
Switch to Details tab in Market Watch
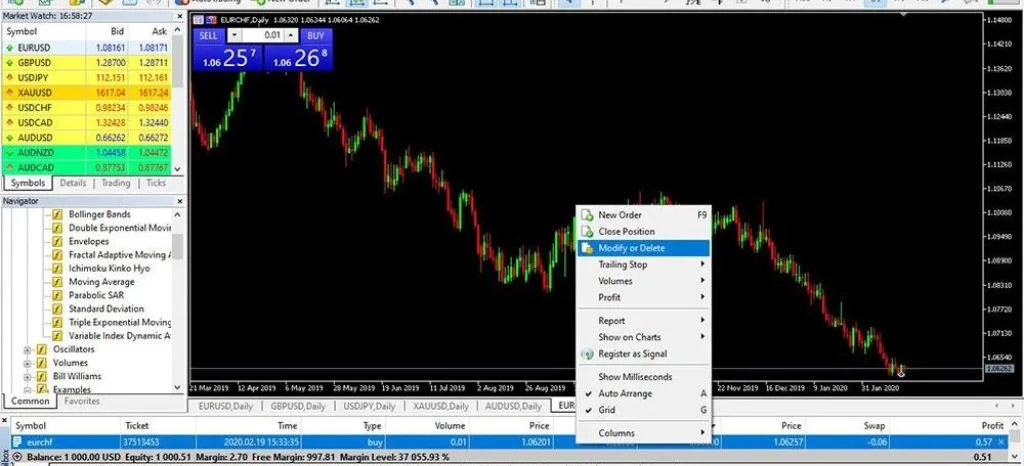point(73,183)
